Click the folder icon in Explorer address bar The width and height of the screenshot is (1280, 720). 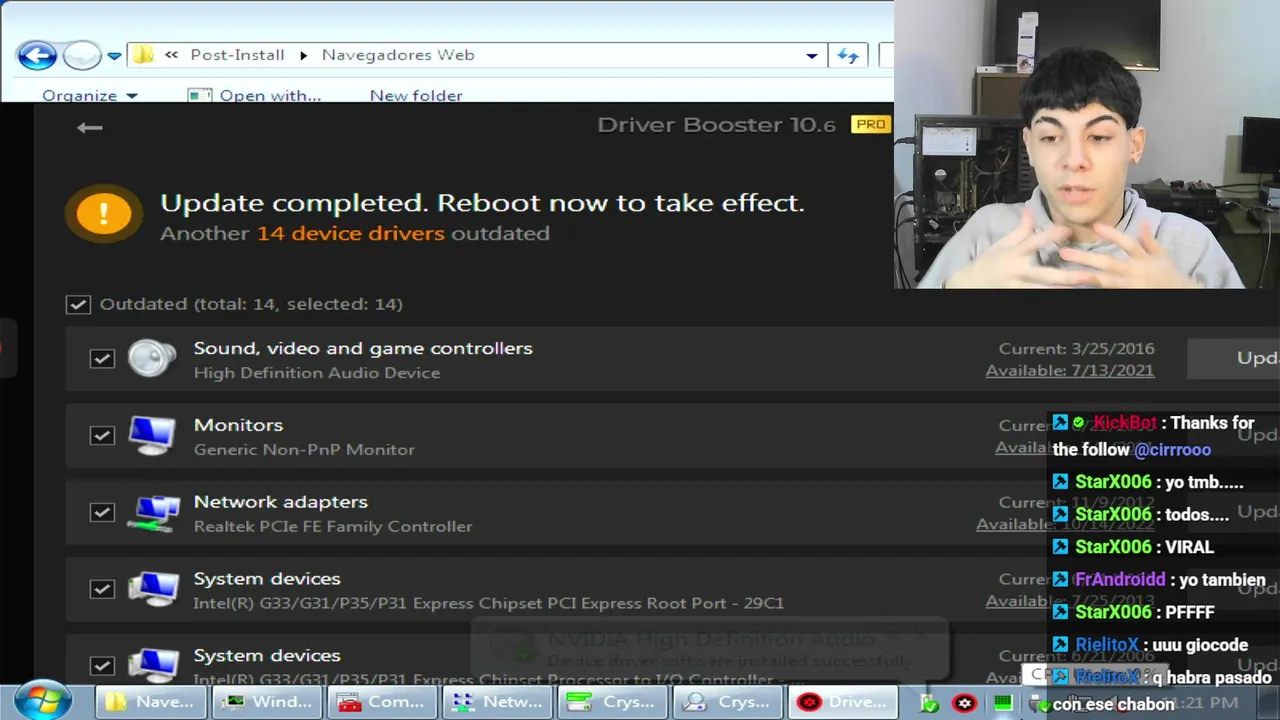144,55
